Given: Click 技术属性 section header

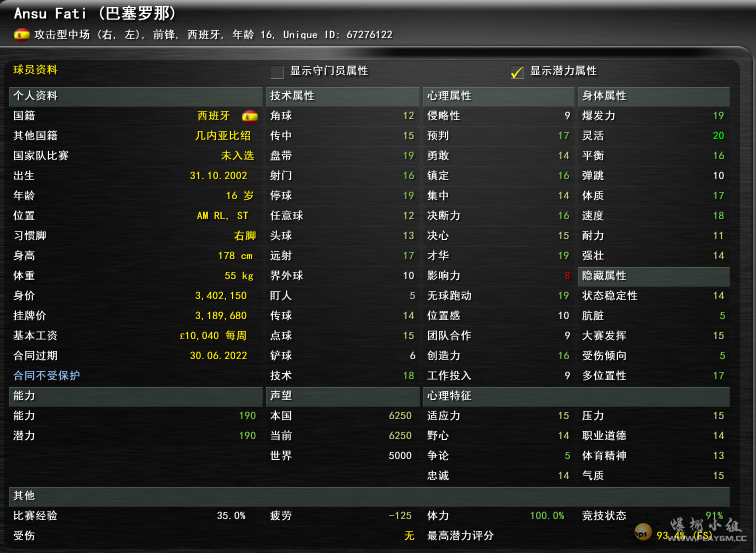Looking at the screenshot, I should 342,96.
